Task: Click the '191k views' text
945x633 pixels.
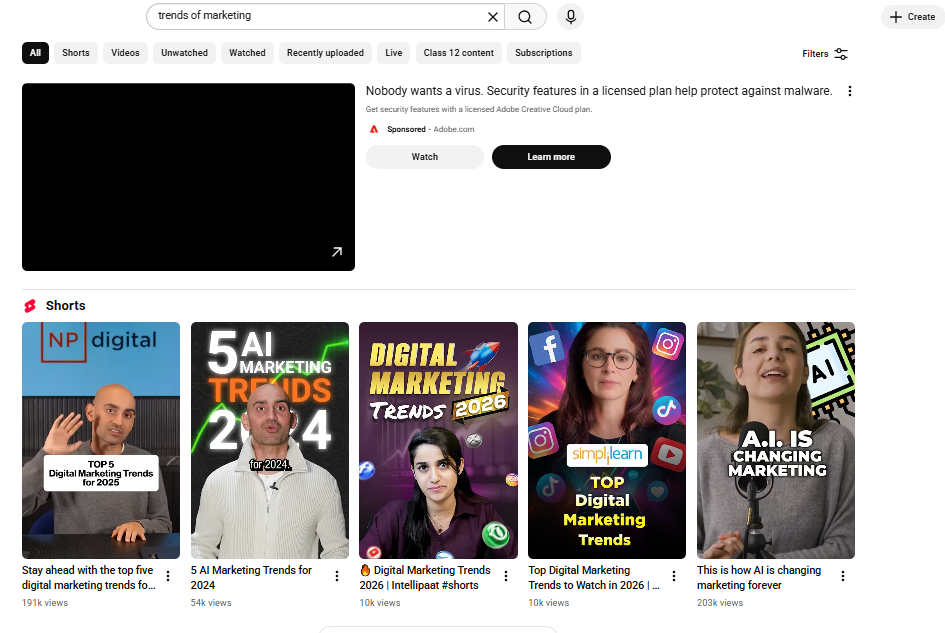Action: [x=45, y=603]
